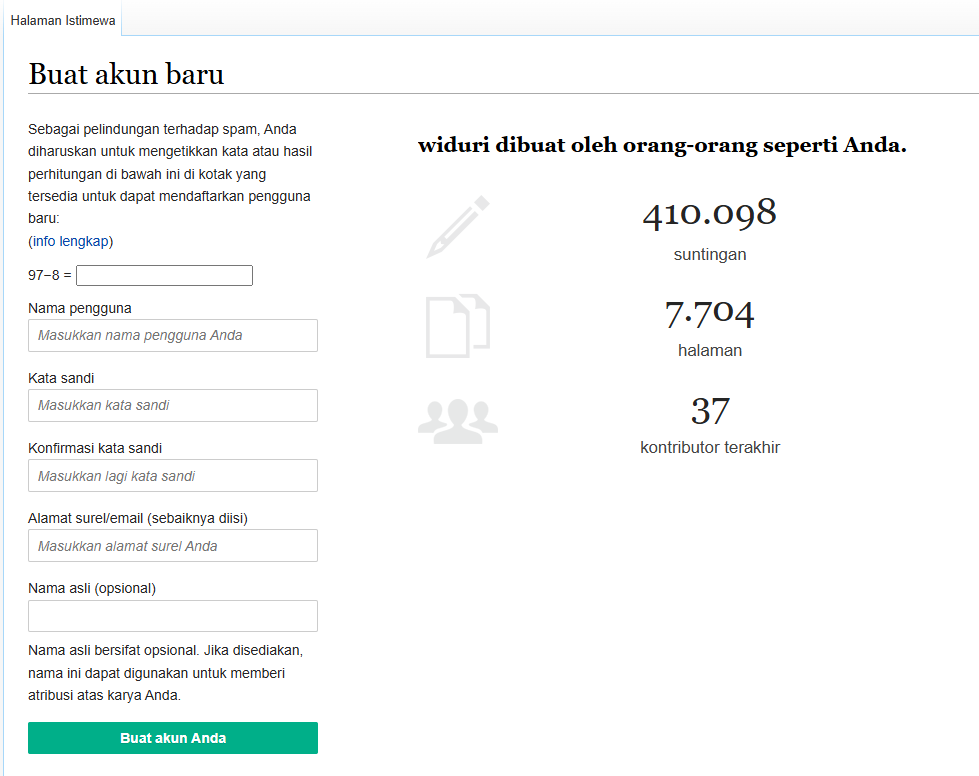Screen dimensions: 979x776
Task: Focus the captcha answer field for 97−8
Action: pos(164,275)
